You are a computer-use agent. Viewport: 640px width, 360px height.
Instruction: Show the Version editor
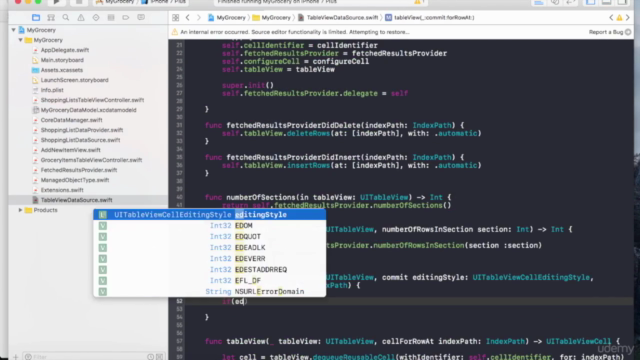tap(571, 2)
